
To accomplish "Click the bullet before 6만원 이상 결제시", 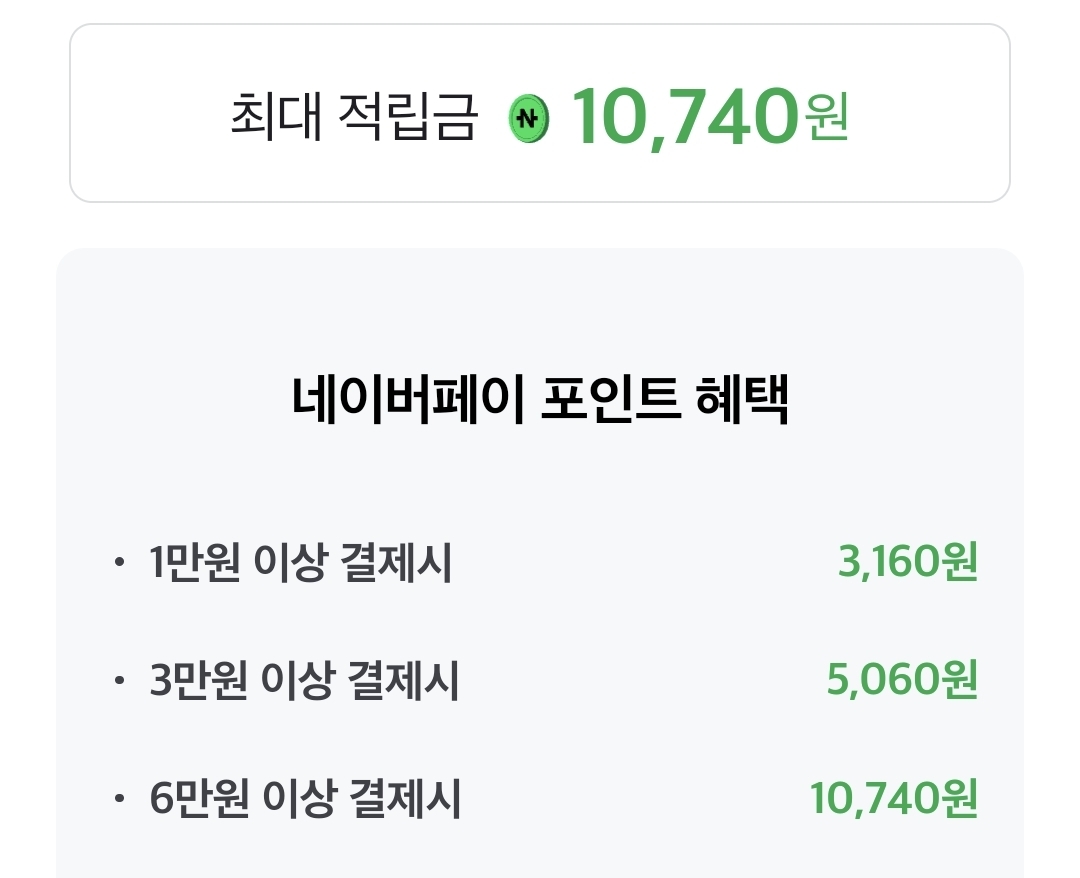I will click(120, 801).
